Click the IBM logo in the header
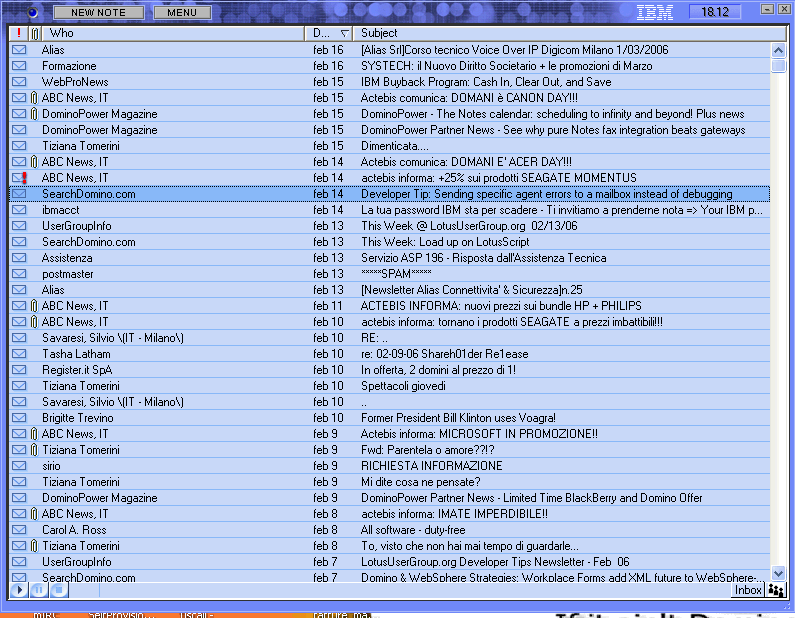The height and width of the screenshot is (618, 795). [655, 12]
